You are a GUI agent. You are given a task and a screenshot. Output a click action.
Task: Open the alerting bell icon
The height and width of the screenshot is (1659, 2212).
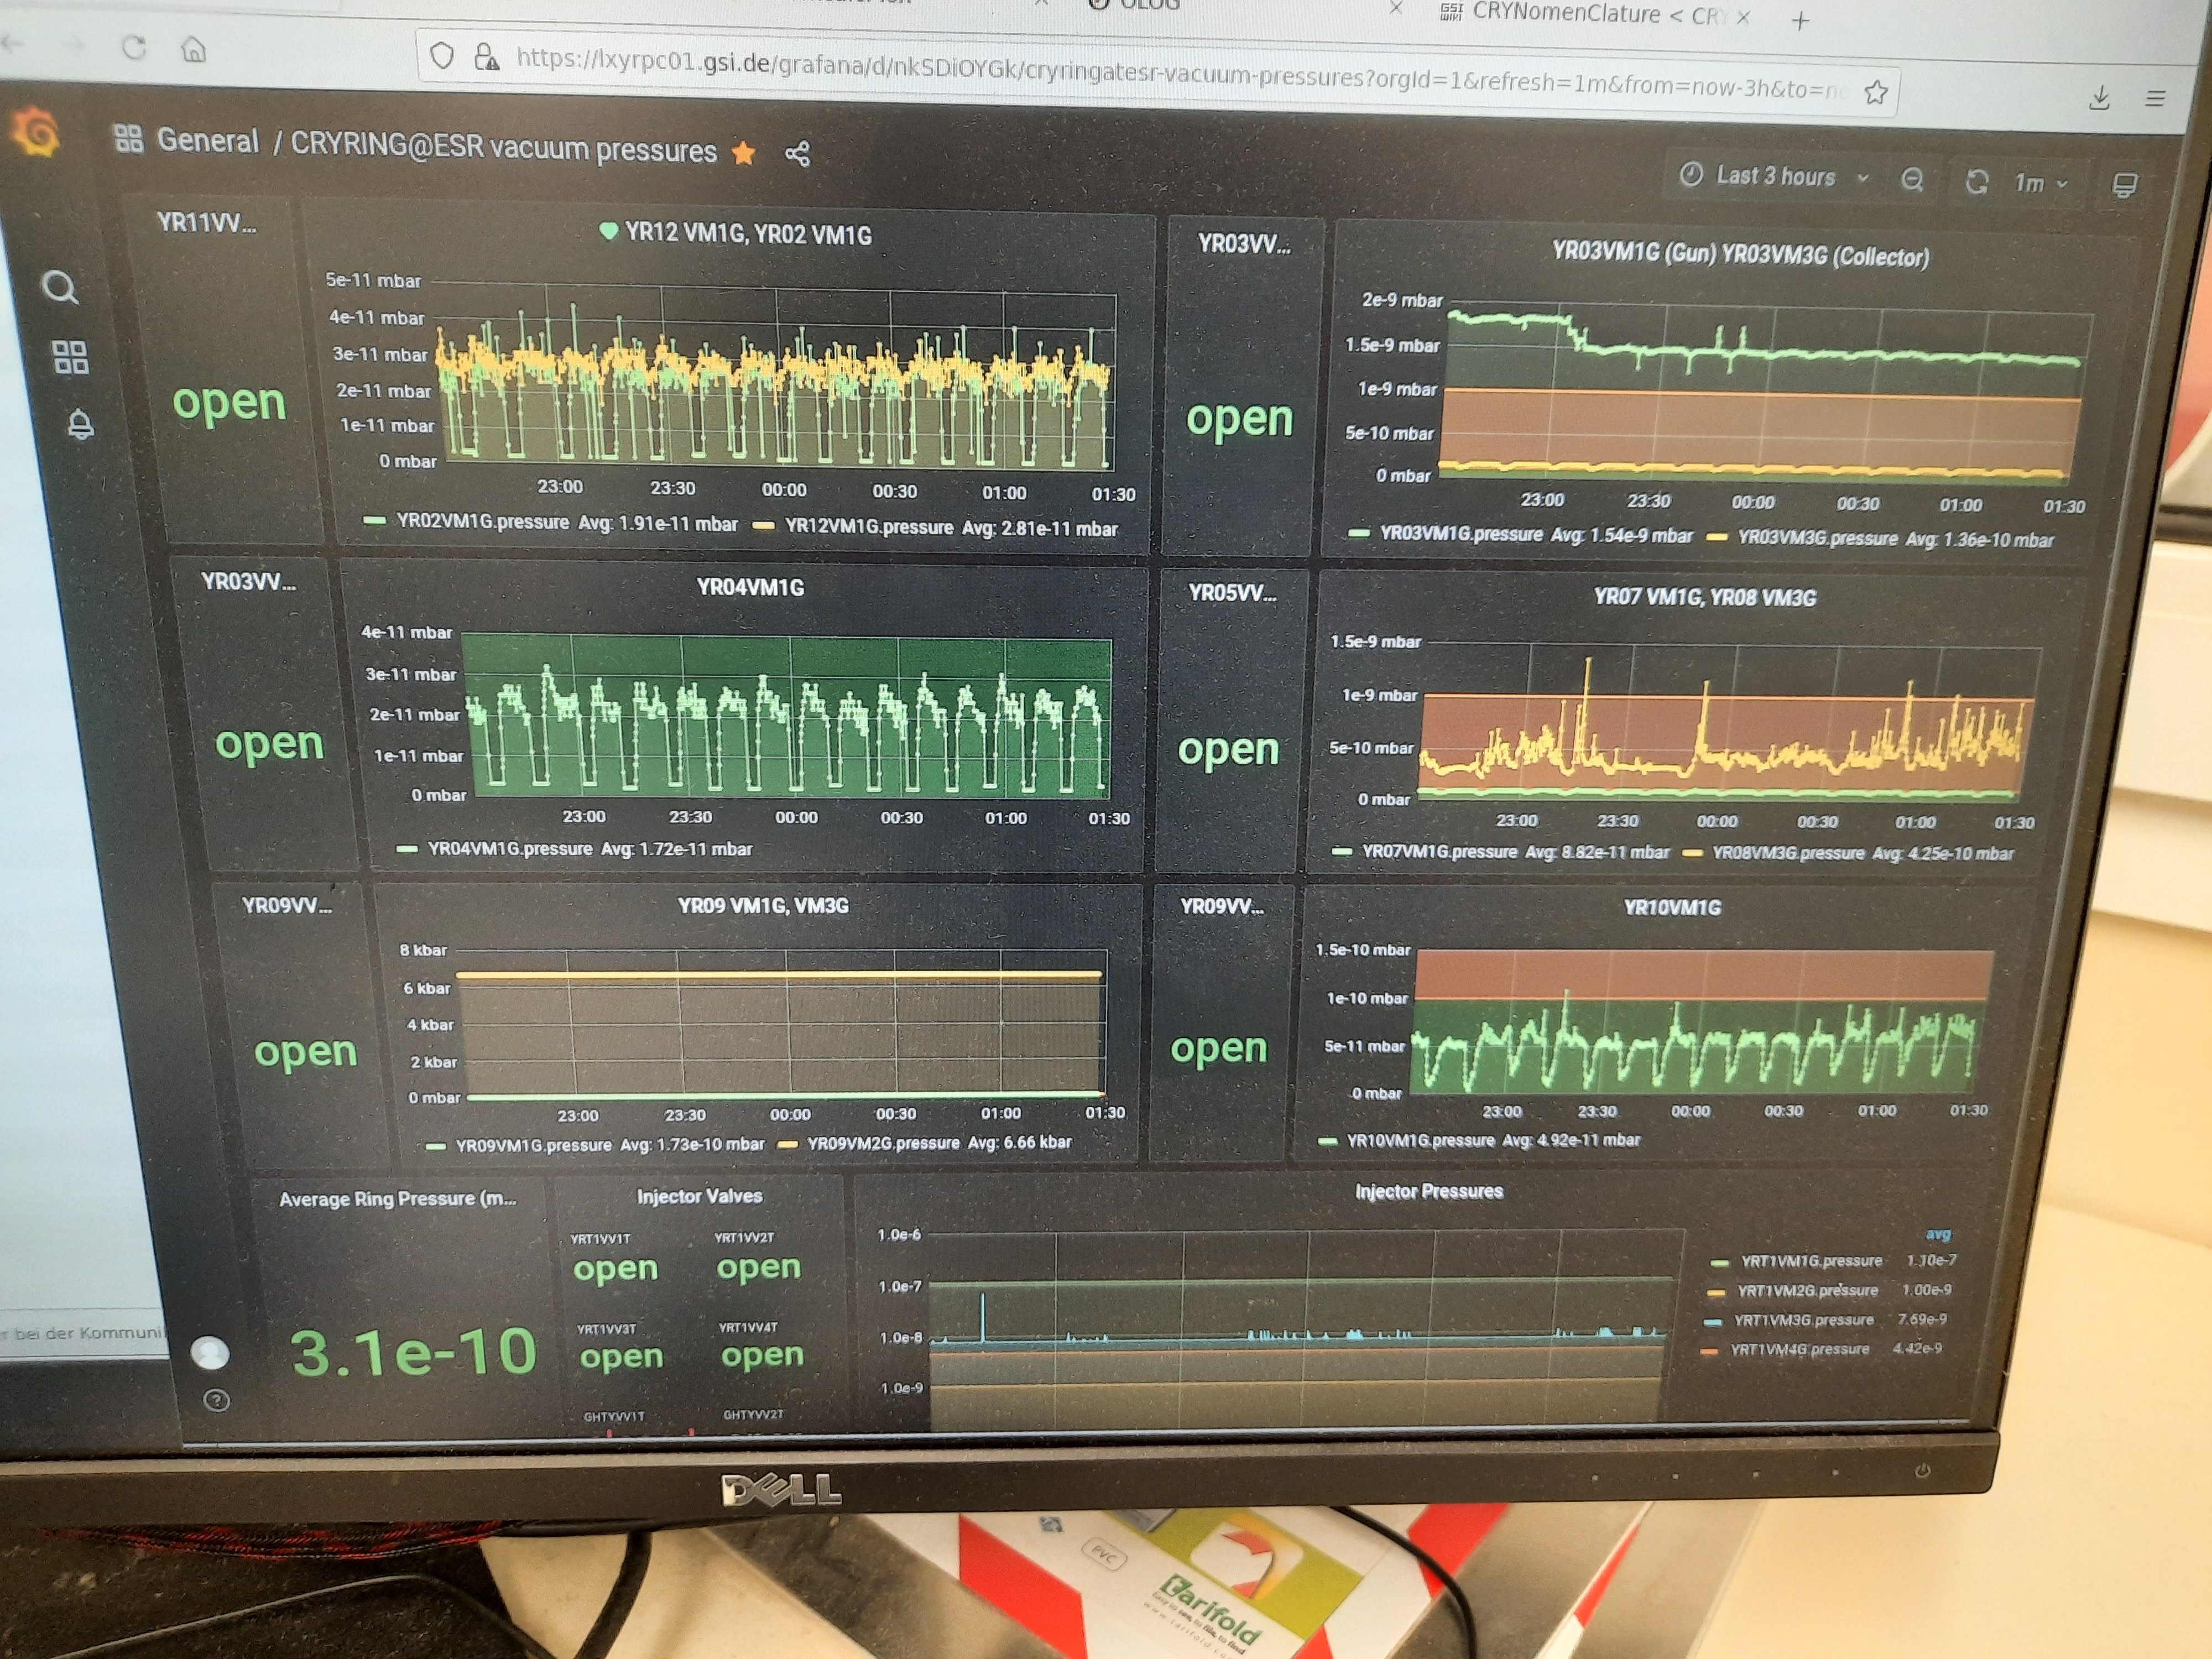tap(80, 424)
